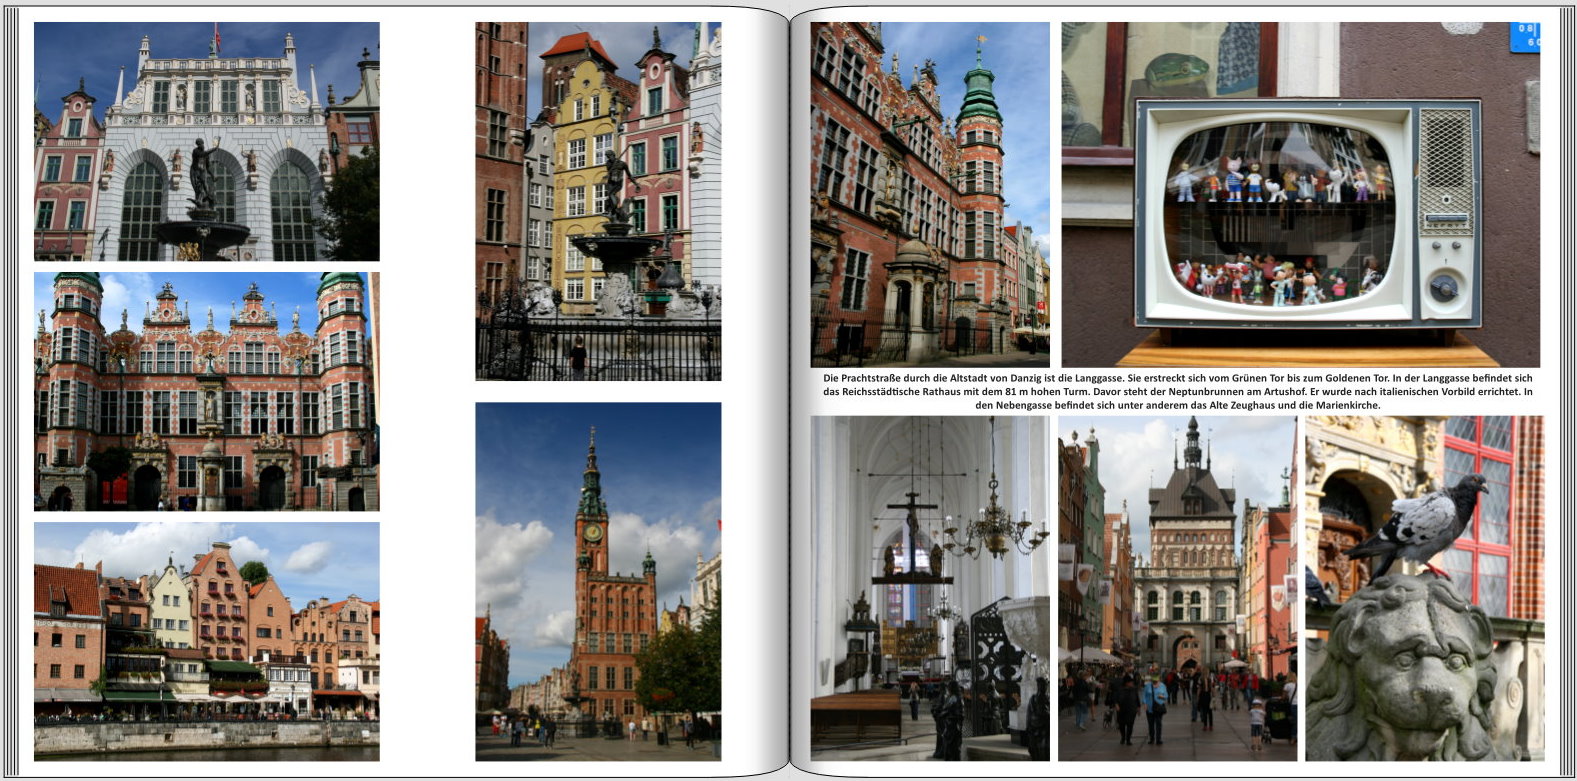Select the armoury photo with green-roofed tower
The width and height of the screenshot is (1577, 781).
click(930, 194)
